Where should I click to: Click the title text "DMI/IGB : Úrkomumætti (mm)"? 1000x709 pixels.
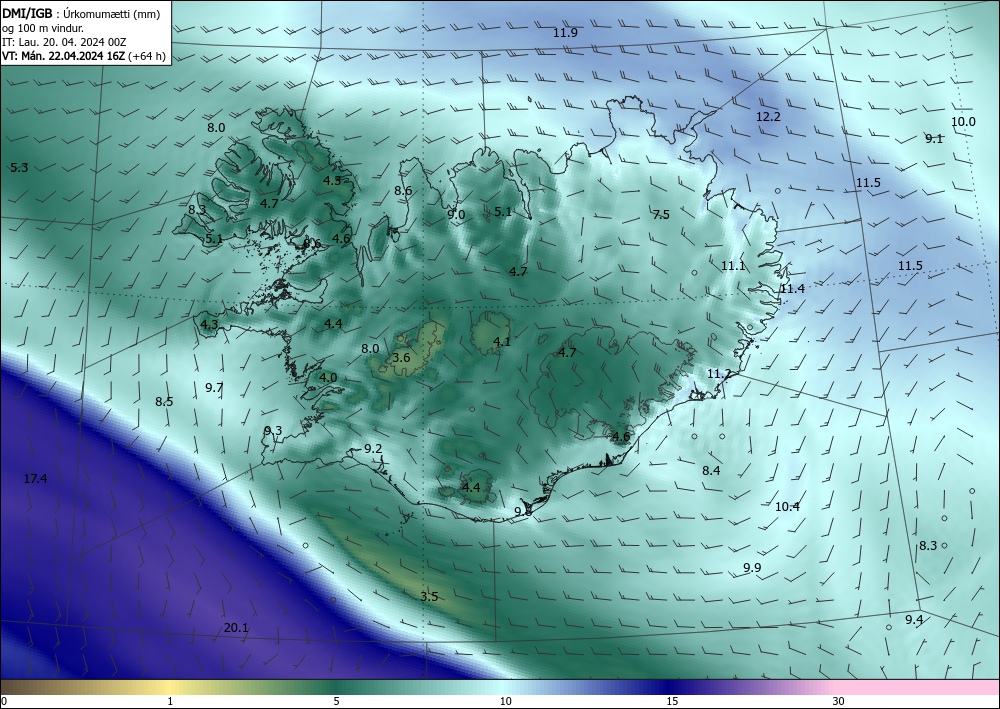[81, 13]
